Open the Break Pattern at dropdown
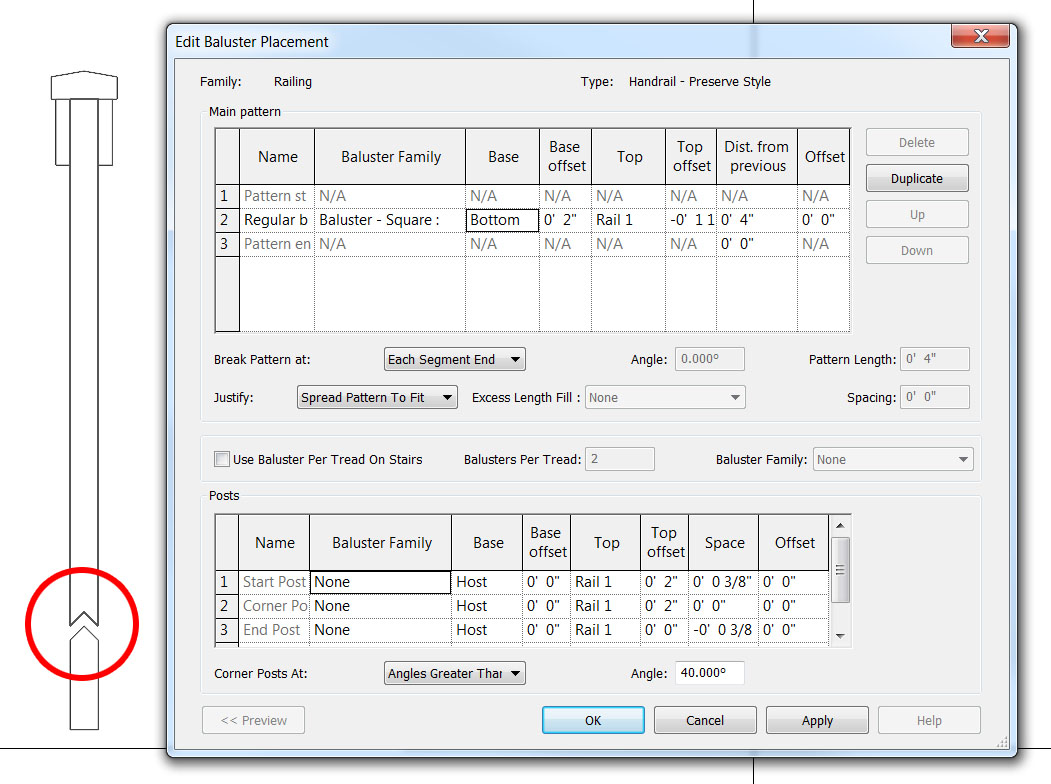Viewport: 1051px width, 784px height. (x=454, y=359)
